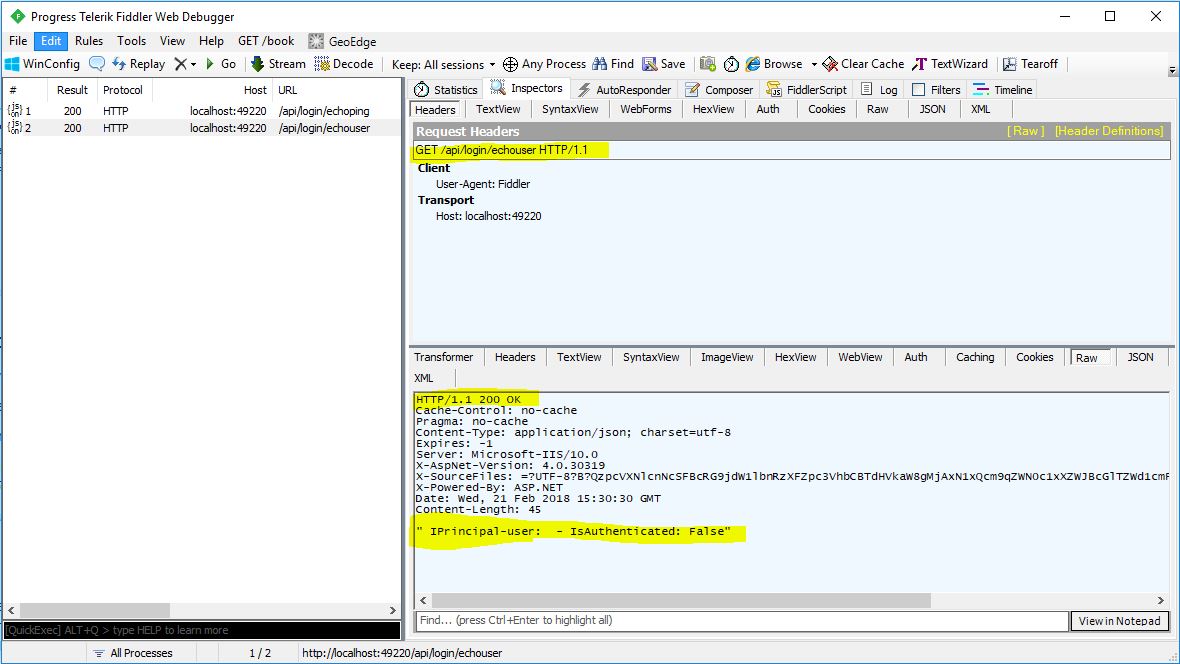Click the Go resume button

click(220, 64)
